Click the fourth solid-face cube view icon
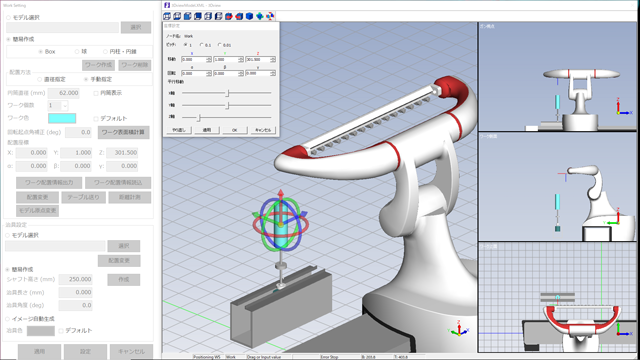This screenshot has width=640, height=360. [x=198, y=16]
